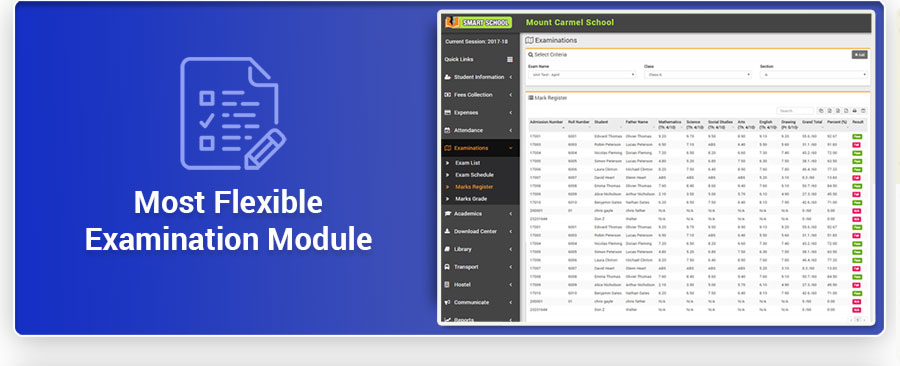The width and height of the screenshot is (900, 366).
Task: Click the print icon above the marks table
Action: pos(855,111)
